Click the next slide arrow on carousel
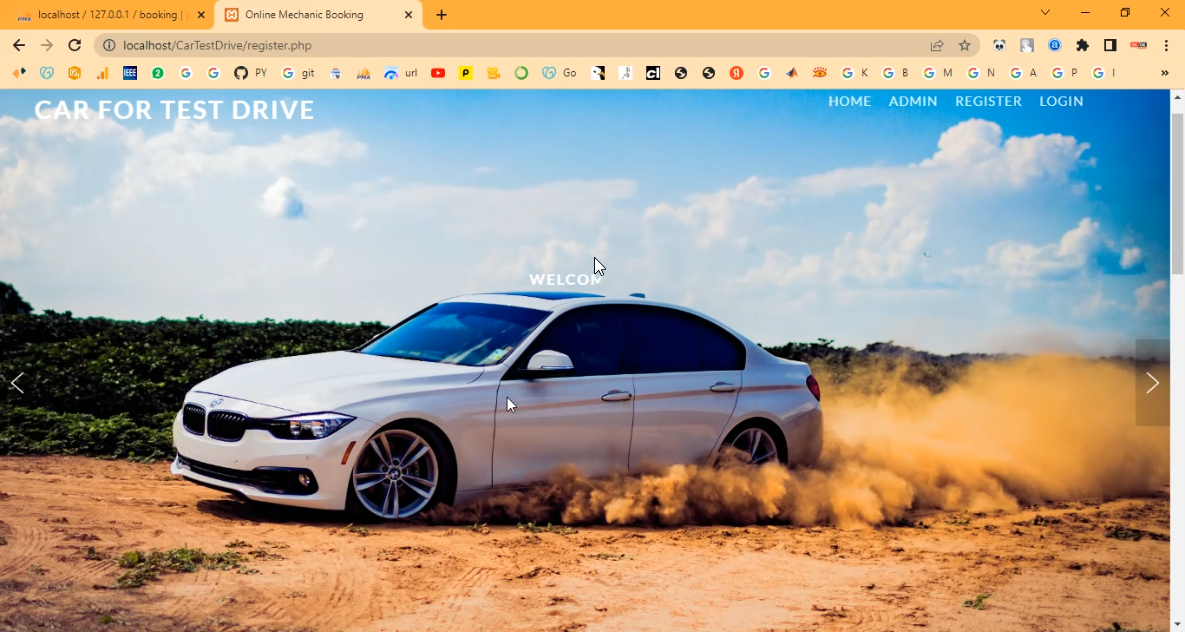The image size is (1185, 632). click(x=1152, y=383)
